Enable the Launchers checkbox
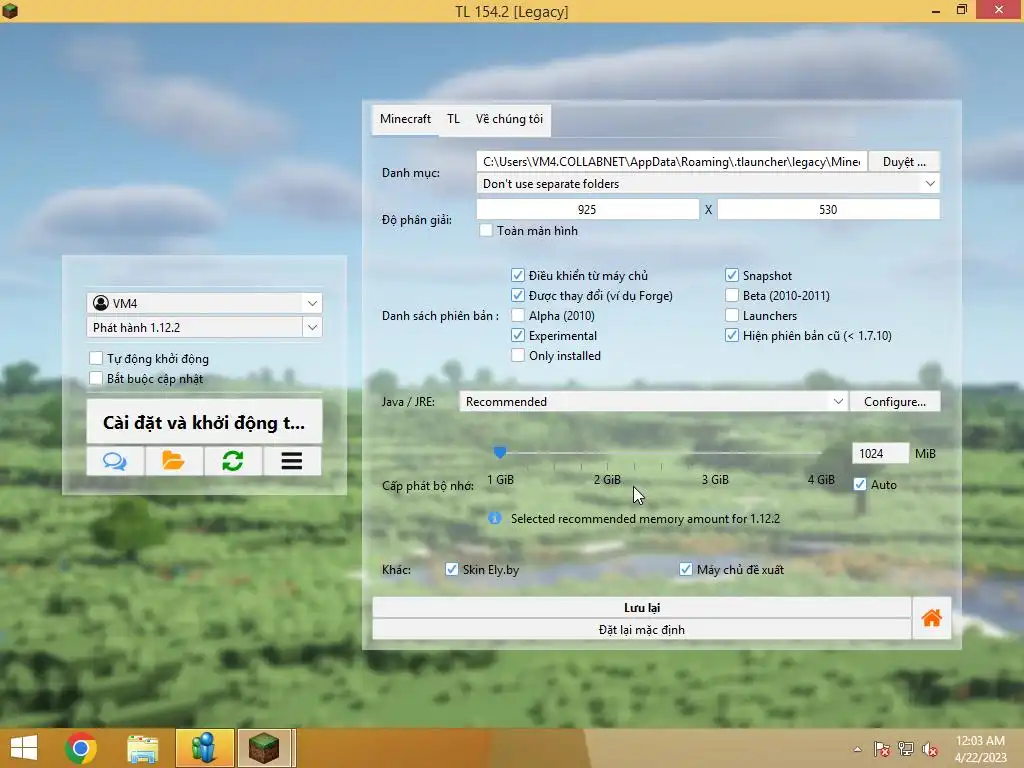 (731, 315)
